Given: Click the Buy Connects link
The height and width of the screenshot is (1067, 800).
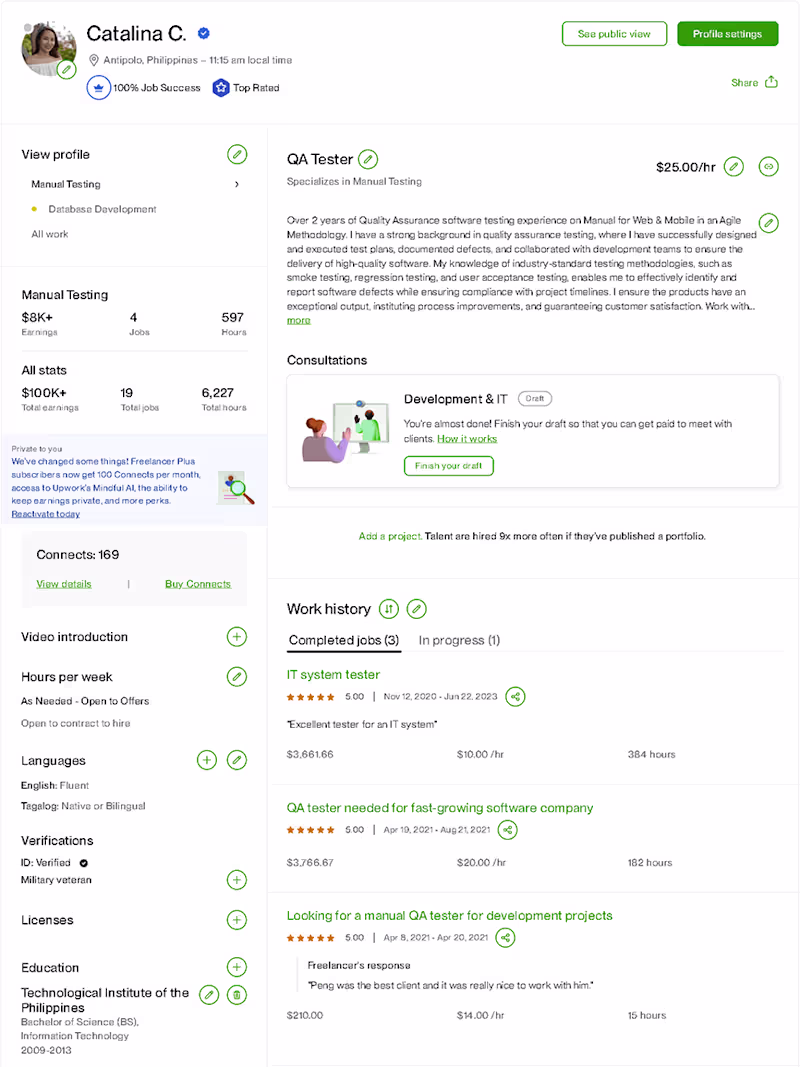Looking at the screenshot, I should point(197,584).
